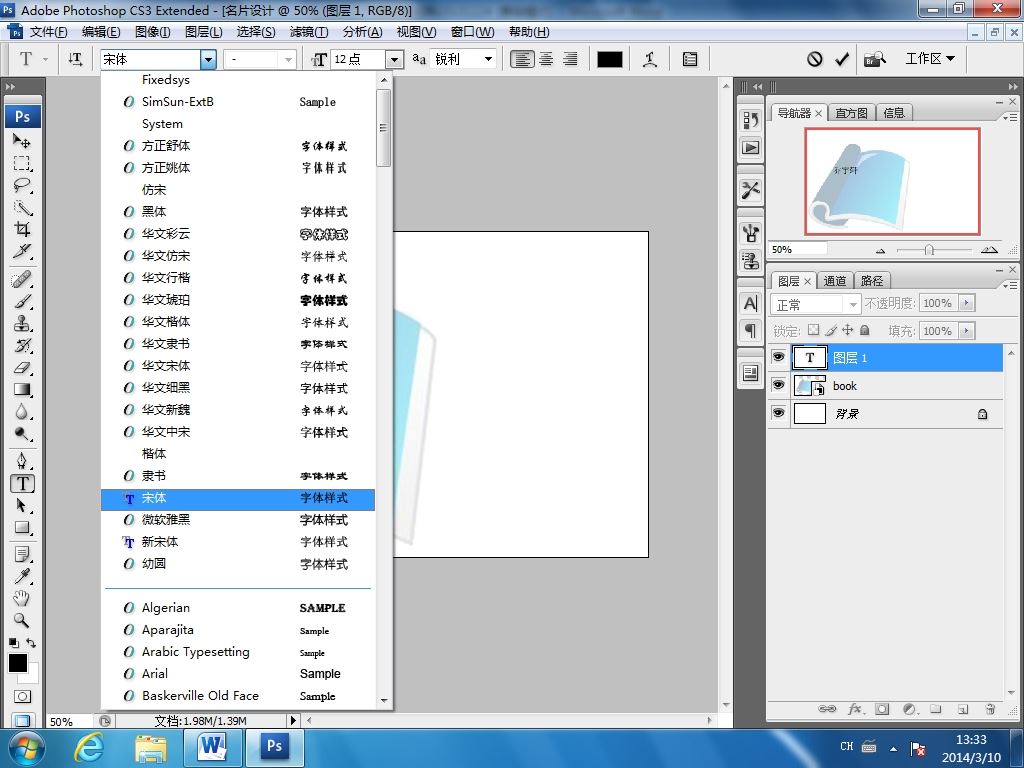Screen dimensions: 1024x768
Task: Click the Navigator zoom slider
Action: pyautogui.click(x=929, y=250)
